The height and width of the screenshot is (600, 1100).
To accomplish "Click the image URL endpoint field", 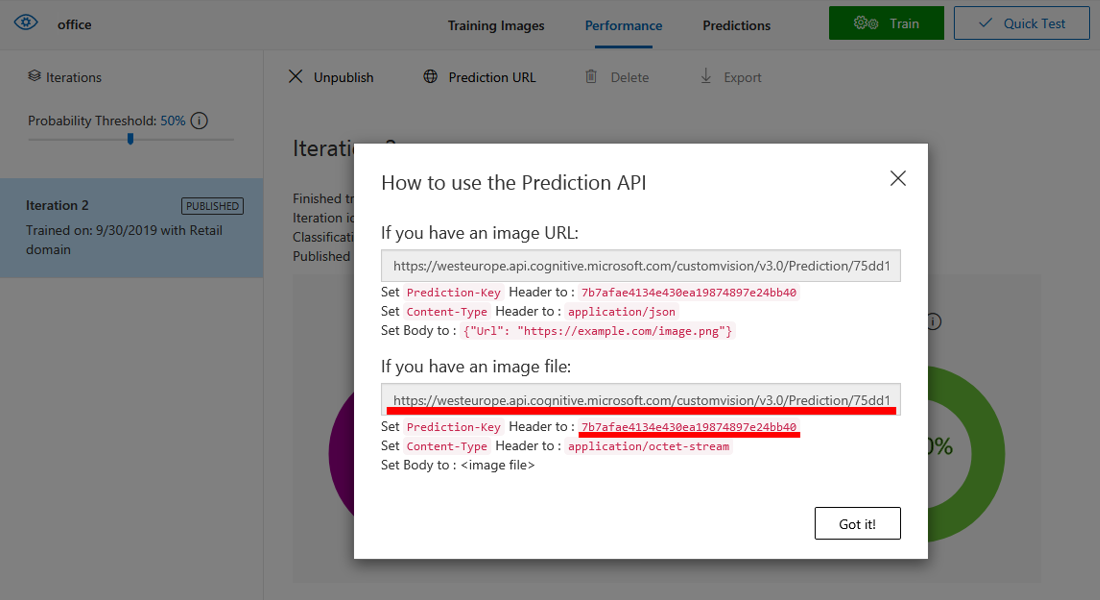I will tap(640, 266).
